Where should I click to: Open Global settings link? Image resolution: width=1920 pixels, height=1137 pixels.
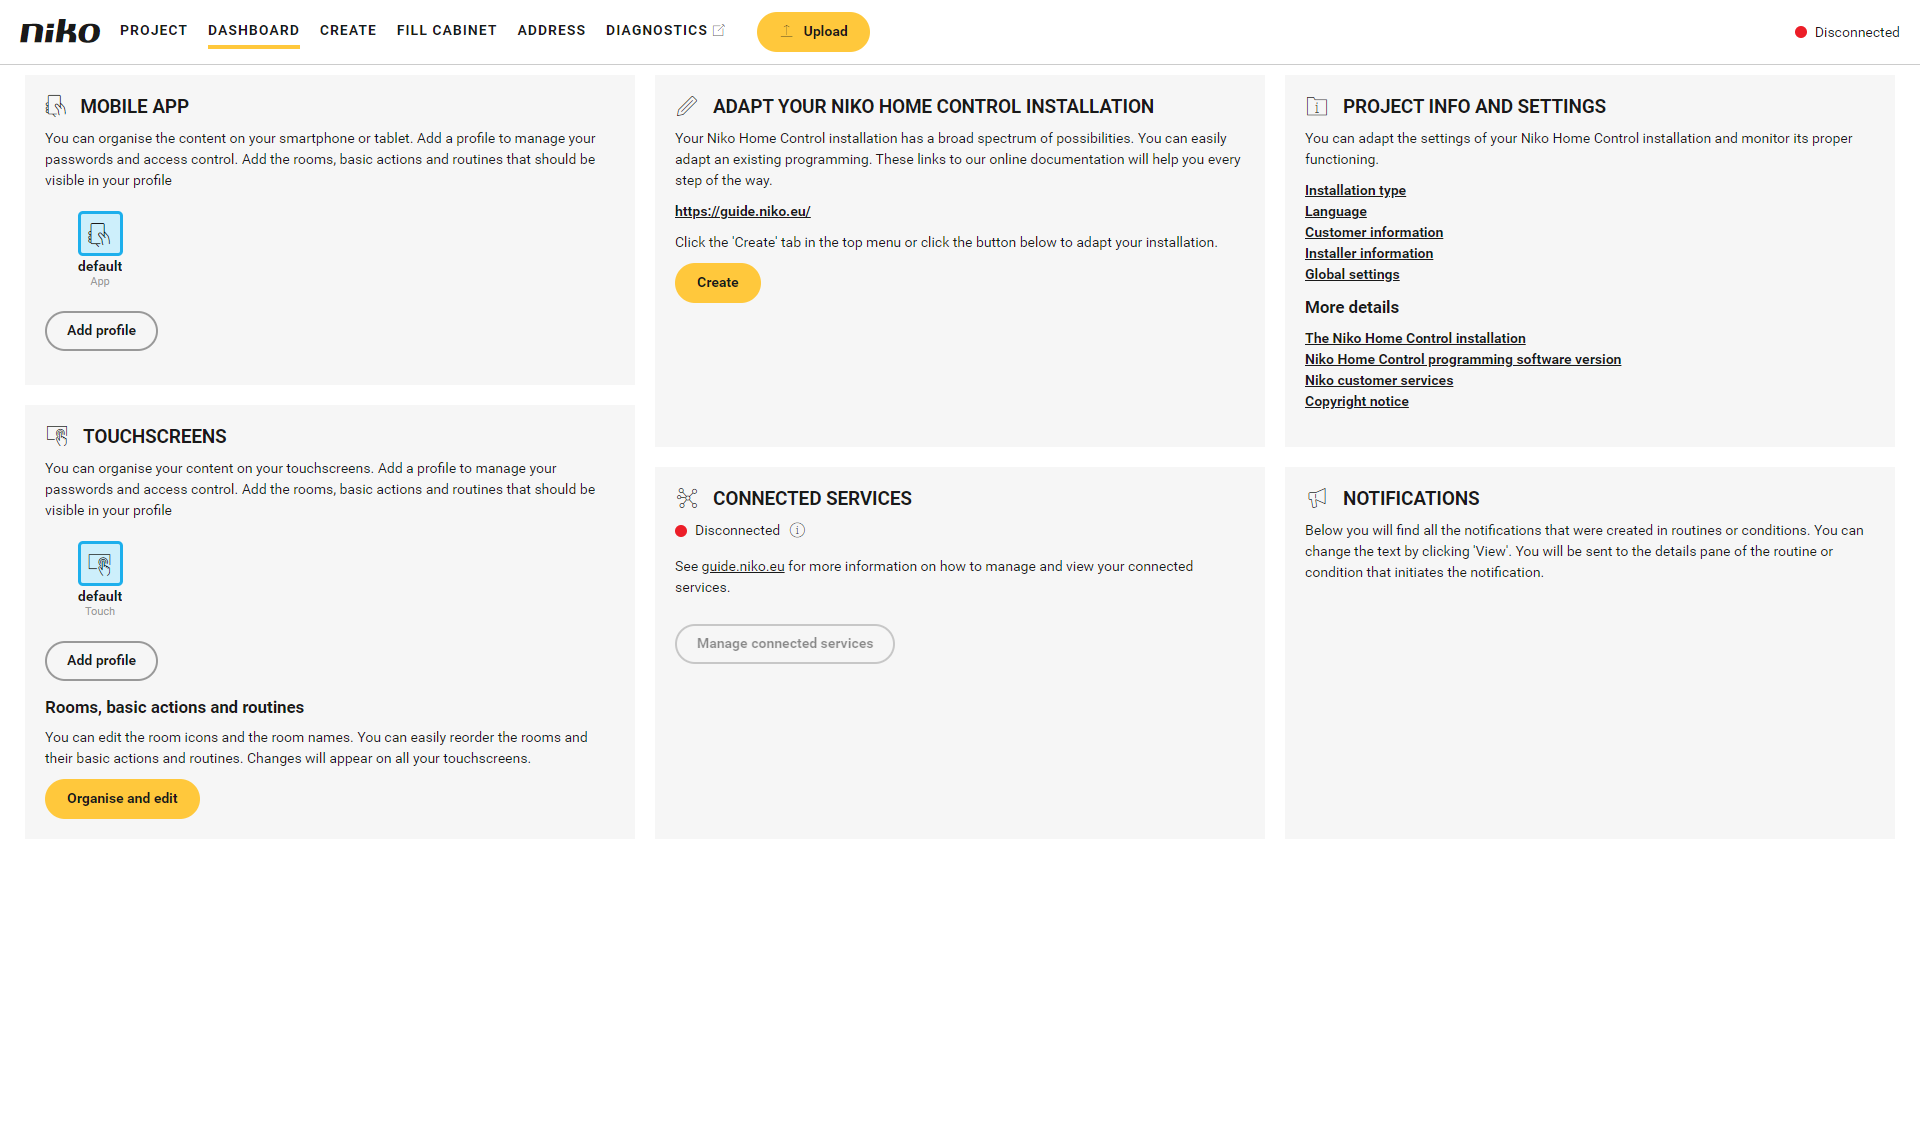[x=1352, y=274]
